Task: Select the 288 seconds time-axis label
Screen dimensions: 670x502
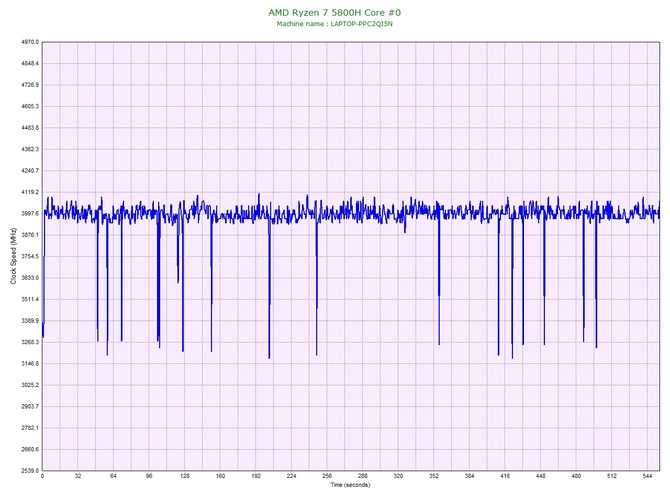Action: 363,476
